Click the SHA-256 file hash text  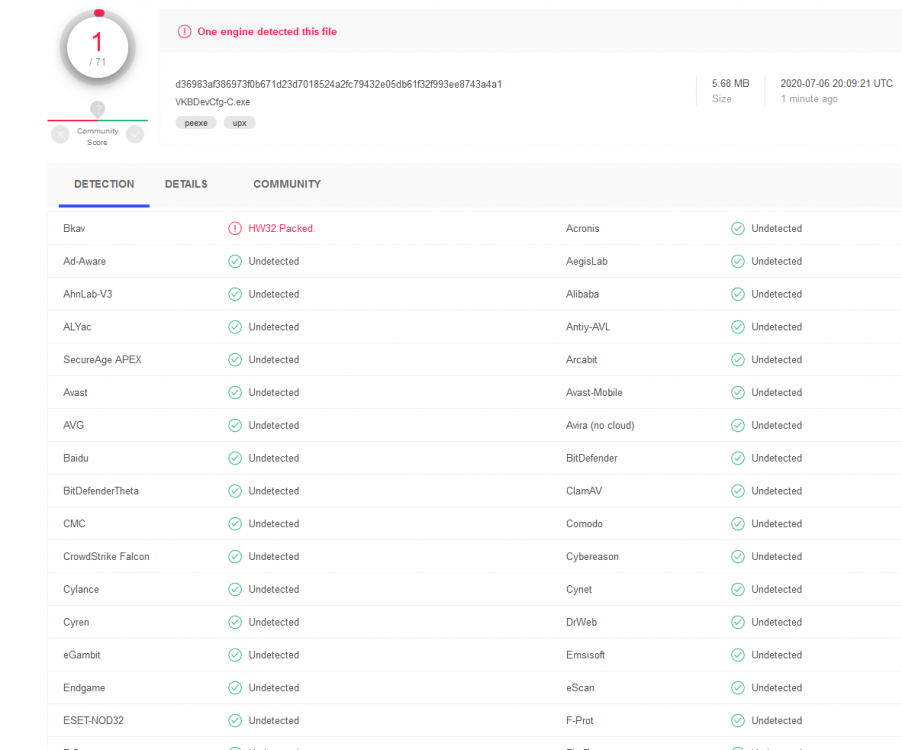pos(338,84)
